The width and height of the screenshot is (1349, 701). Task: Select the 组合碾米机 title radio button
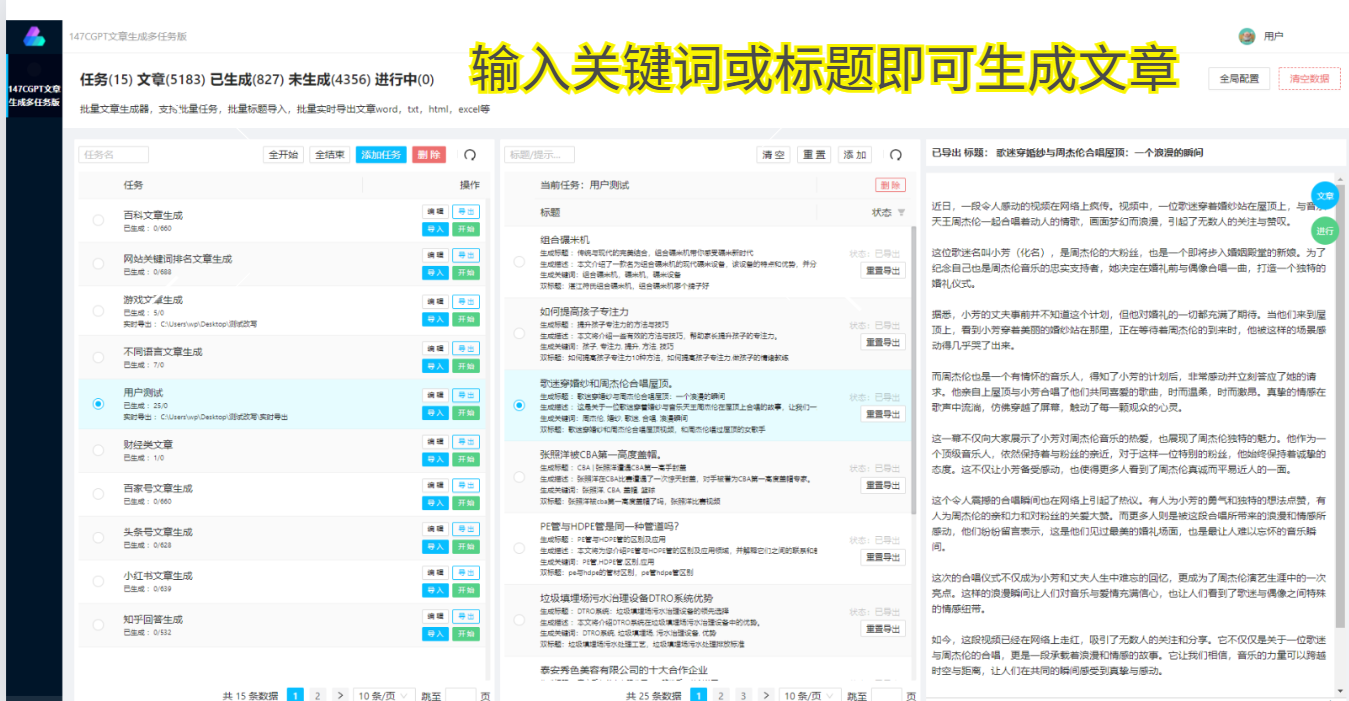pyautogui.click(x=517, y=260)
